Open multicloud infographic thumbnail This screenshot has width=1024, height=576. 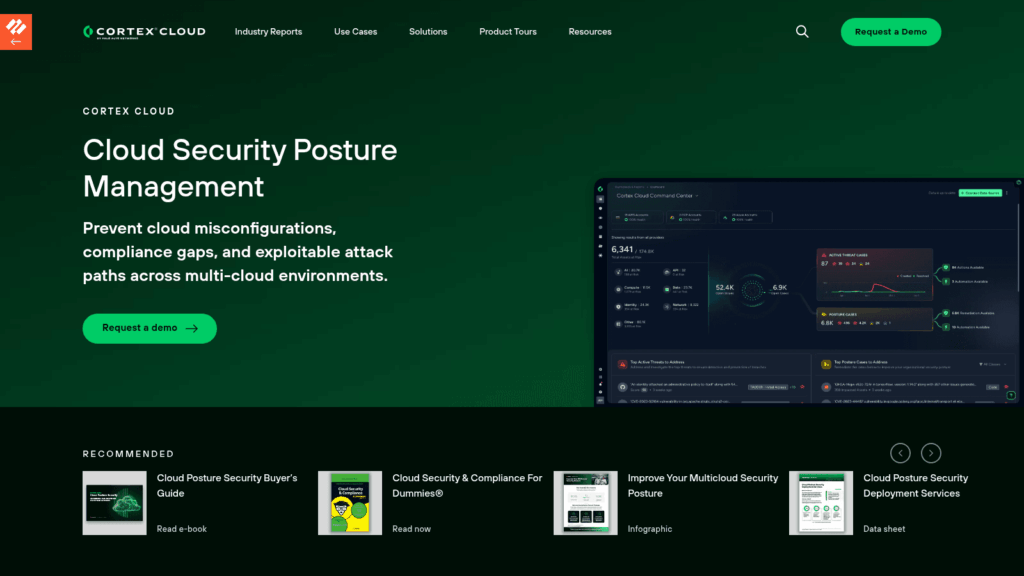coord(586,503)
